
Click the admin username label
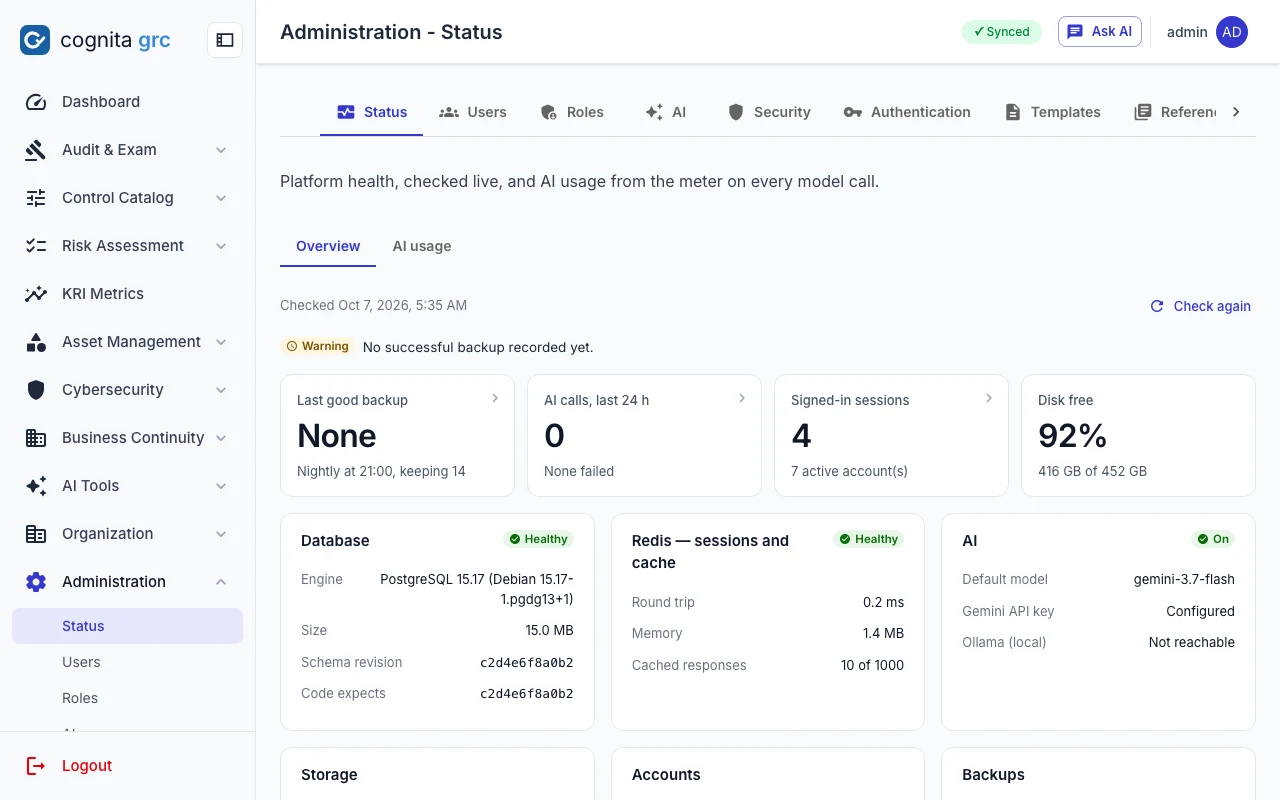1187,32
